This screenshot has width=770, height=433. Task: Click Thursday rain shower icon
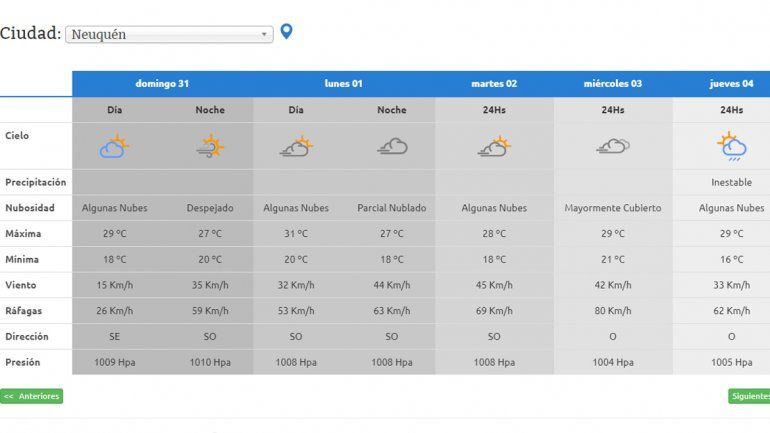[x=731, y=147]
